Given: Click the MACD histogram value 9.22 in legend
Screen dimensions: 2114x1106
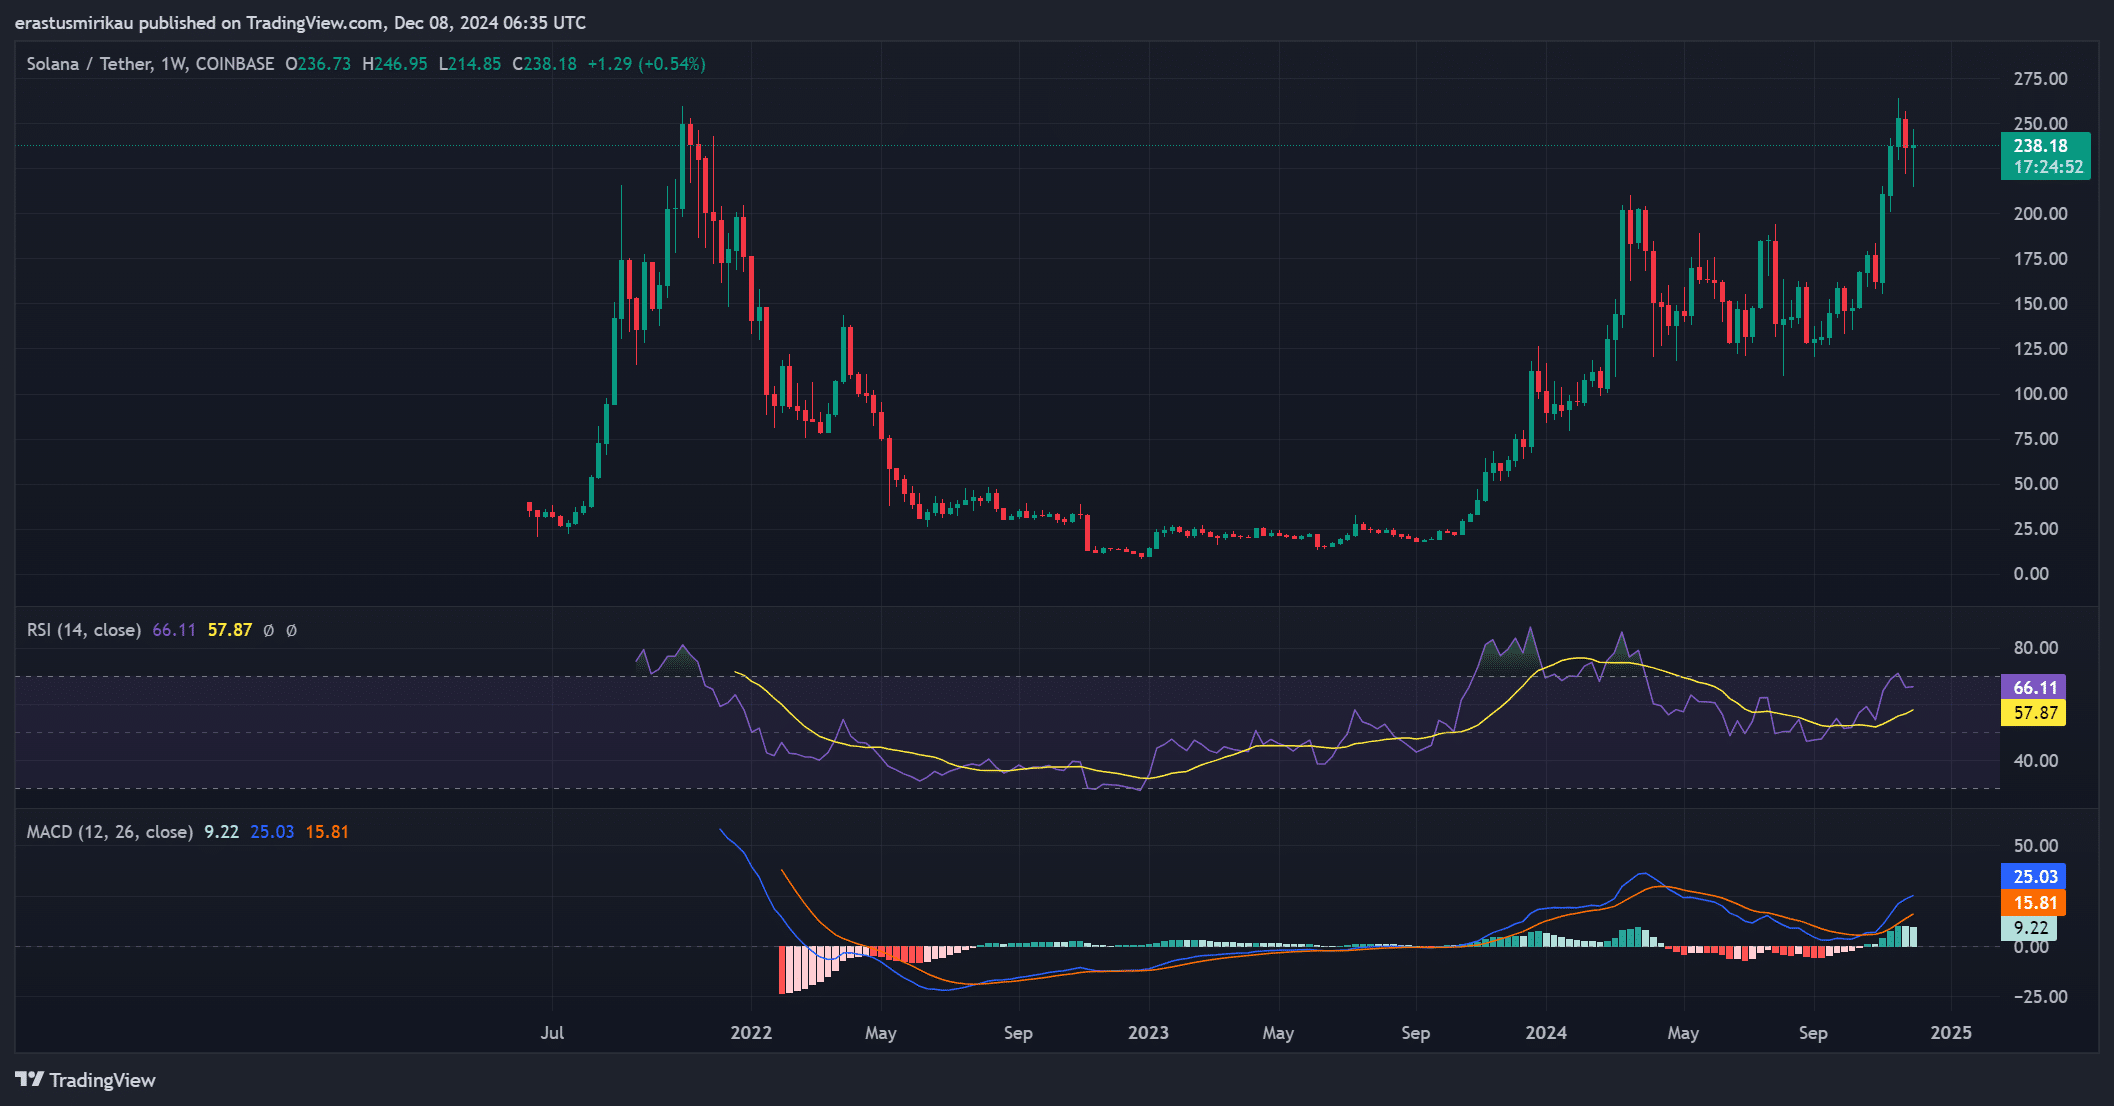Looking at the screenshot, I should click(222, 832).
